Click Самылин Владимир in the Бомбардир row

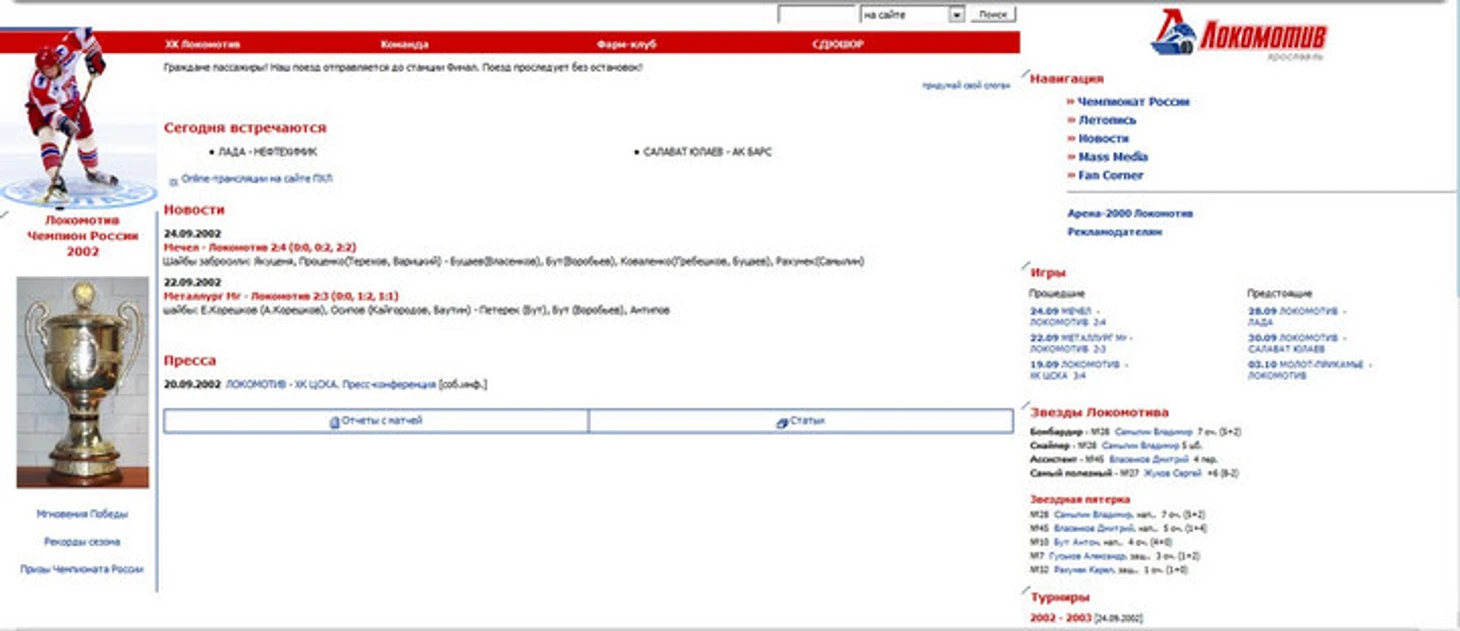coord(1154,432)
